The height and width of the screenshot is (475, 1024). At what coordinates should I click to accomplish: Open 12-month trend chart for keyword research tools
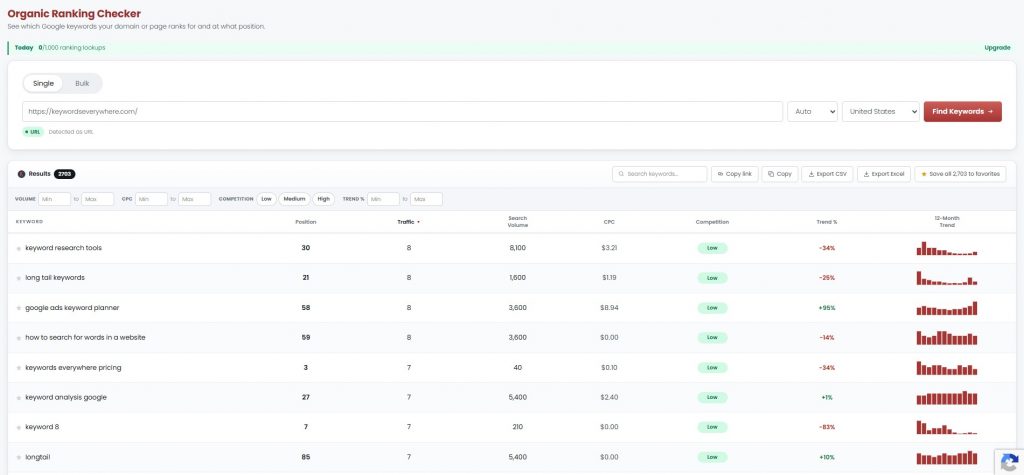947,248
